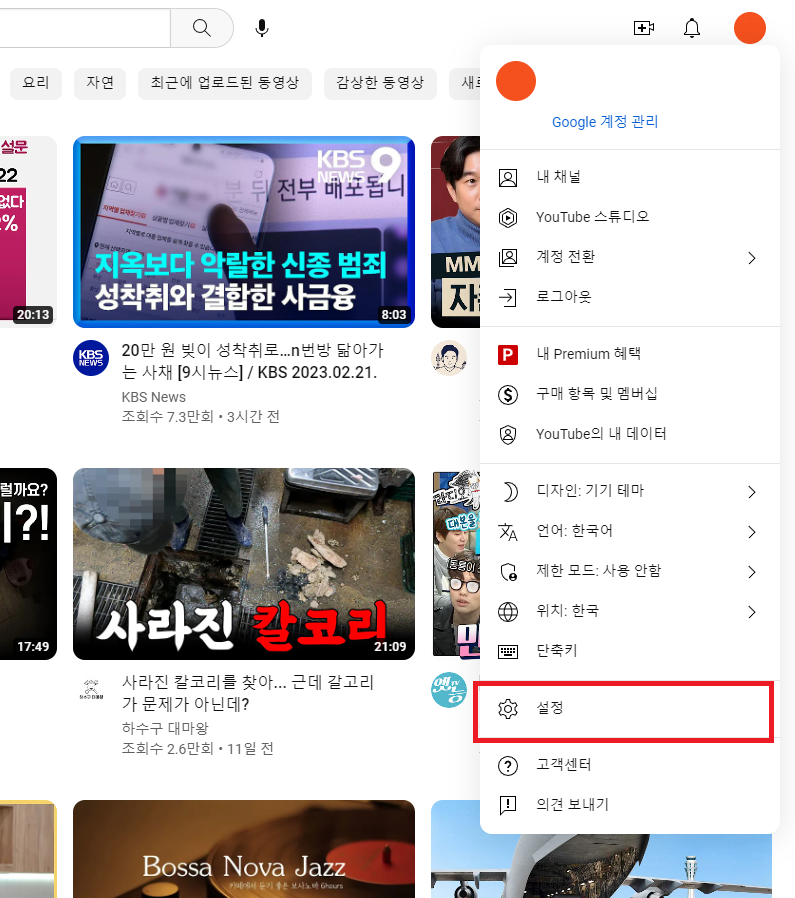Play the airplane video thumbnail

tap(601, 865)
